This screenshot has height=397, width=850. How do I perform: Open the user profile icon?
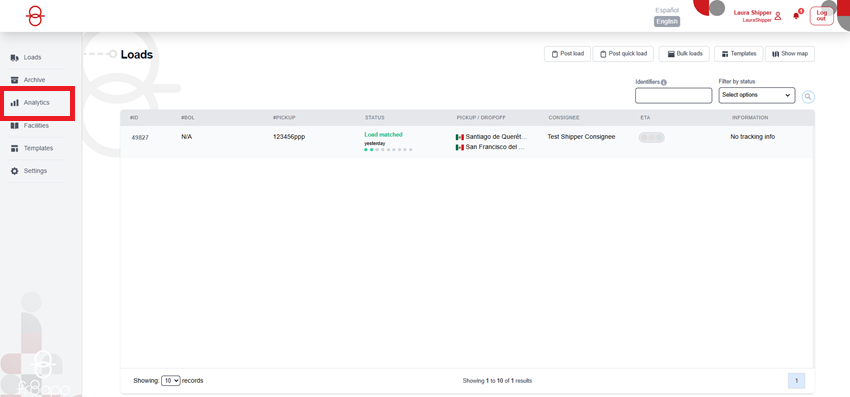[x=778, y=16]
